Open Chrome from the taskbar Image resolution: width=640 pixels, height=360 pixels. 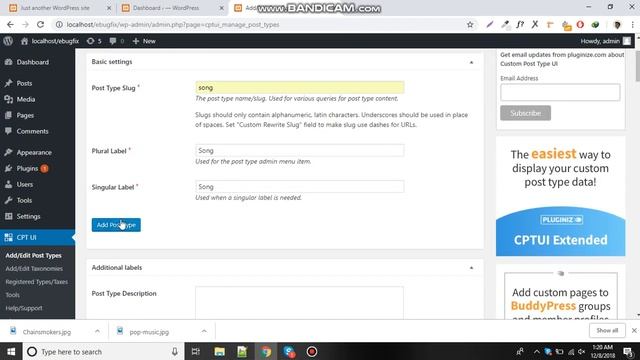pyautogui.click(x=266, y=351)
